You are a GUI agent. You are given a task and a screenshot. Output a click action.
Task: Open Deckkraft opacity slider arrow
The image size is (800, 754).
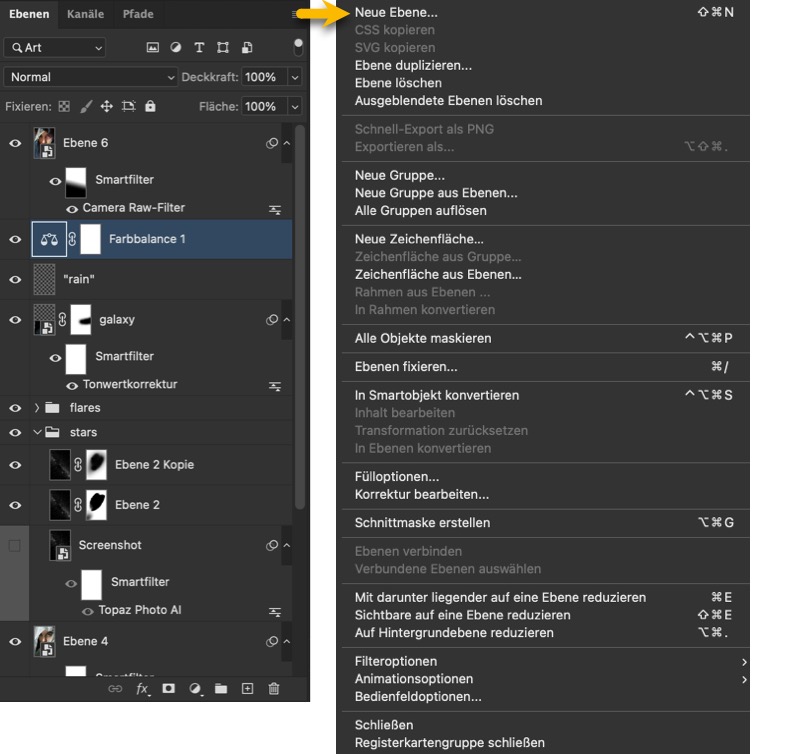click(295, 77)
